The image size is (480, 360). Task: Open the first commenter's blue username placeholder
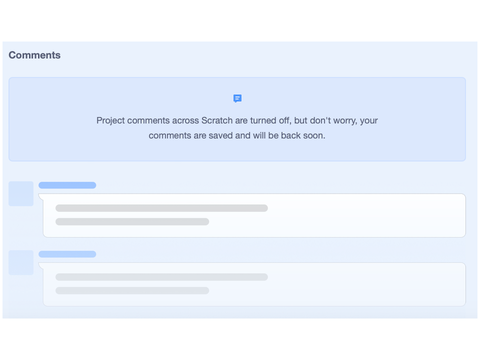pyautogui.click(x=67, y=185)
